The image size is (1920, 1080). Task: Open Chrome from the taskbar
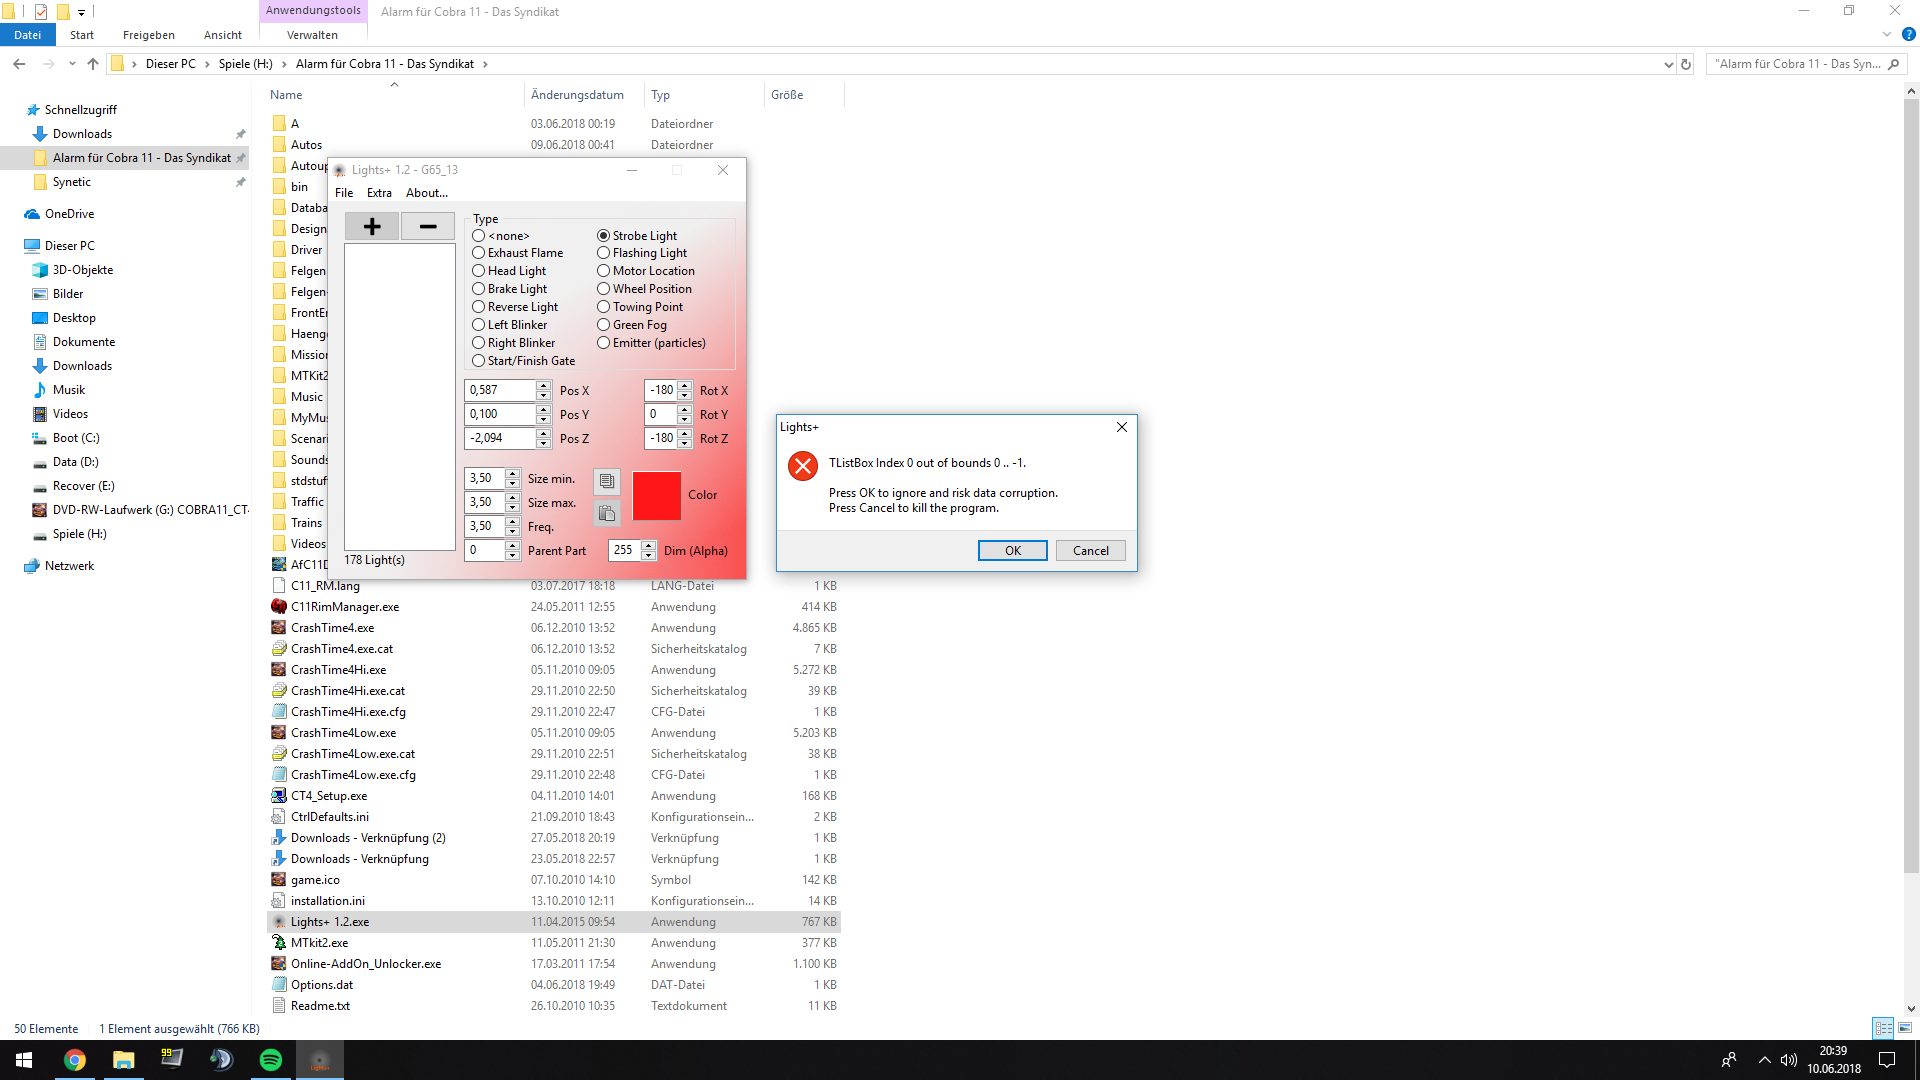[75, 1060]
